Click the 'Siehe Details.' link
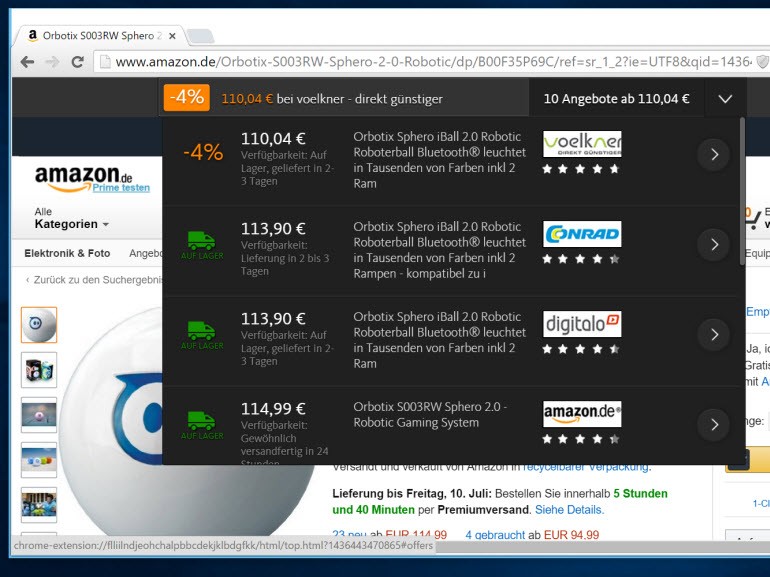 569,510
